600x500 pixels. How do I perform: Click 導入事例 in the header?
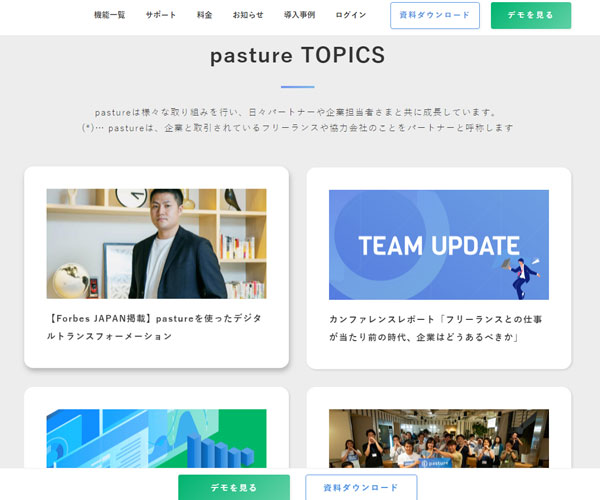(x=299, y=15)
